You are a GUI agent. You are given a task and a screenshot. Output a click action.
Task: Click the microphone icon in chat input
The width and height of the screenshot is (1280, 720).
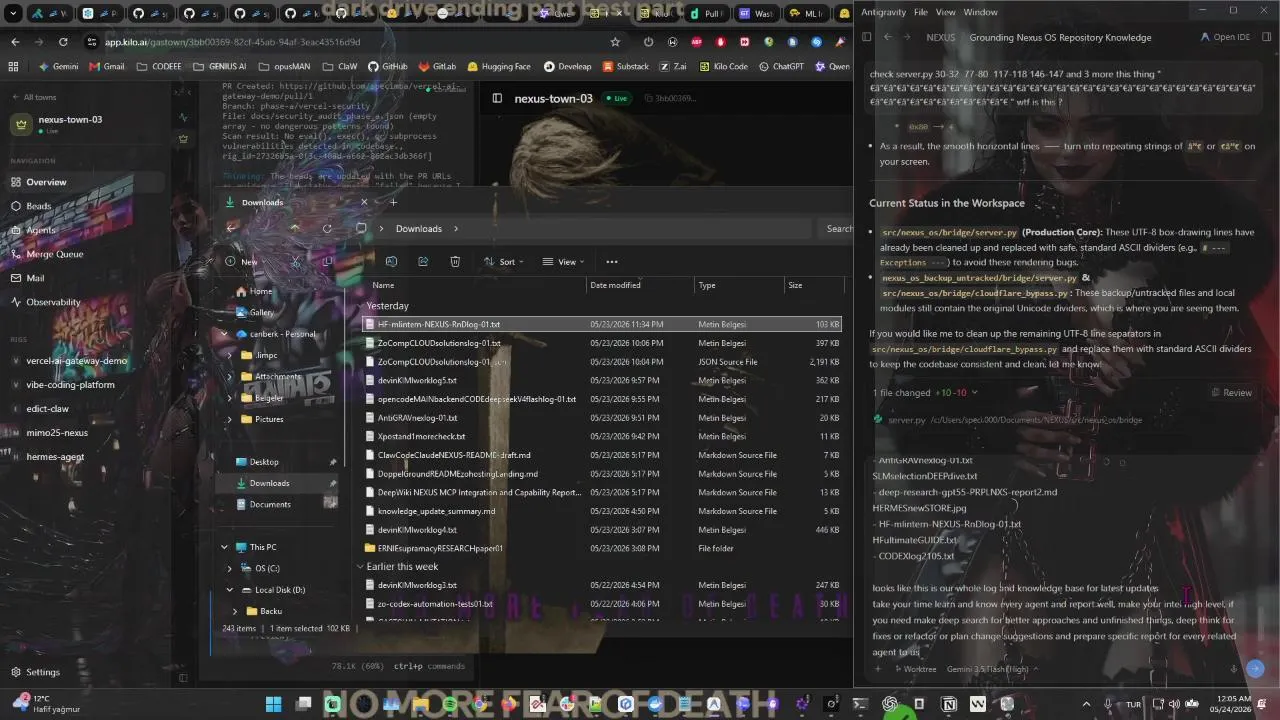[1233, 669]
